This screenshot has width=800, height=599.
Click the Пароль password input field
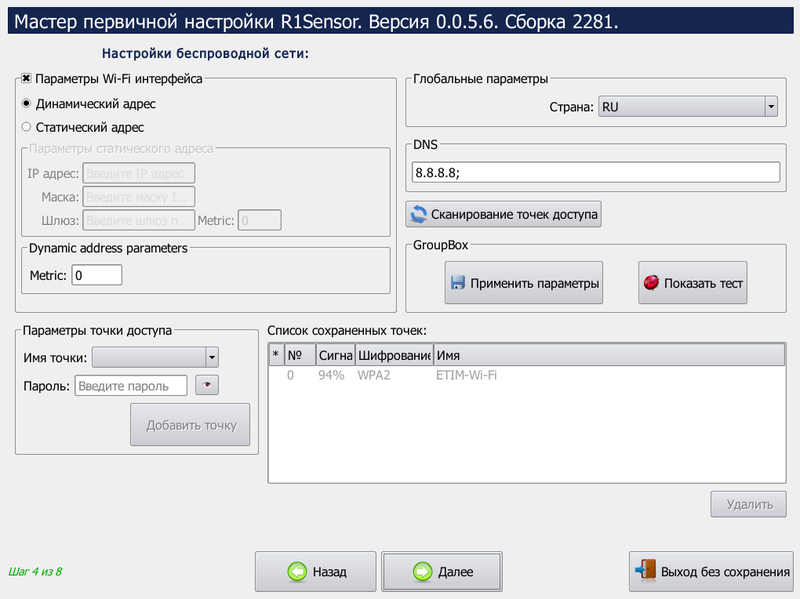131,386
